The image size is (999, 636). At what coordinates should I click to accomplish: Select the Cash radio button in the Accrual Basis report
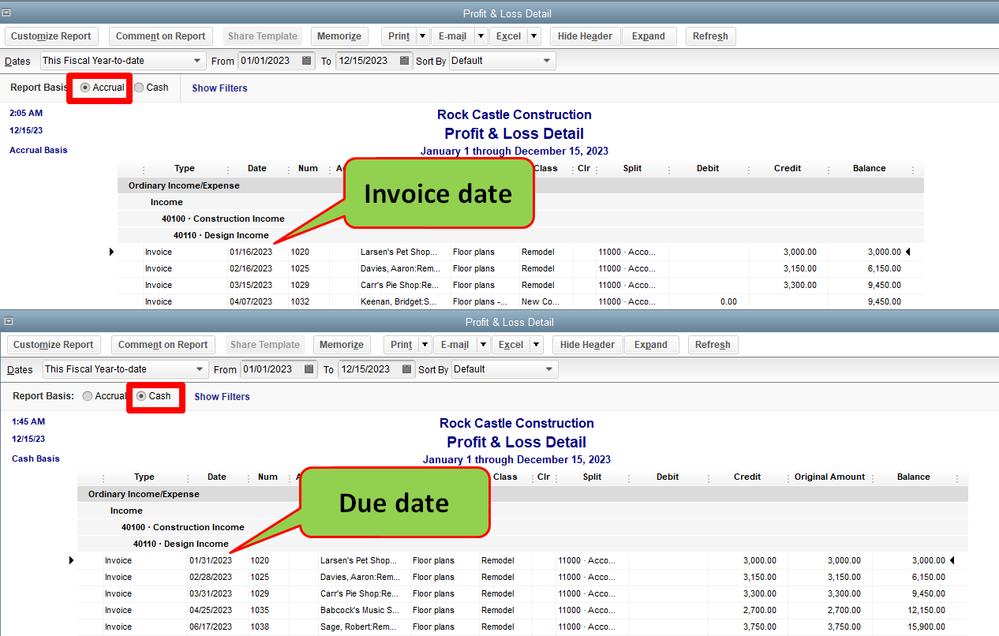pyautogui.click(x=140, y=88)
